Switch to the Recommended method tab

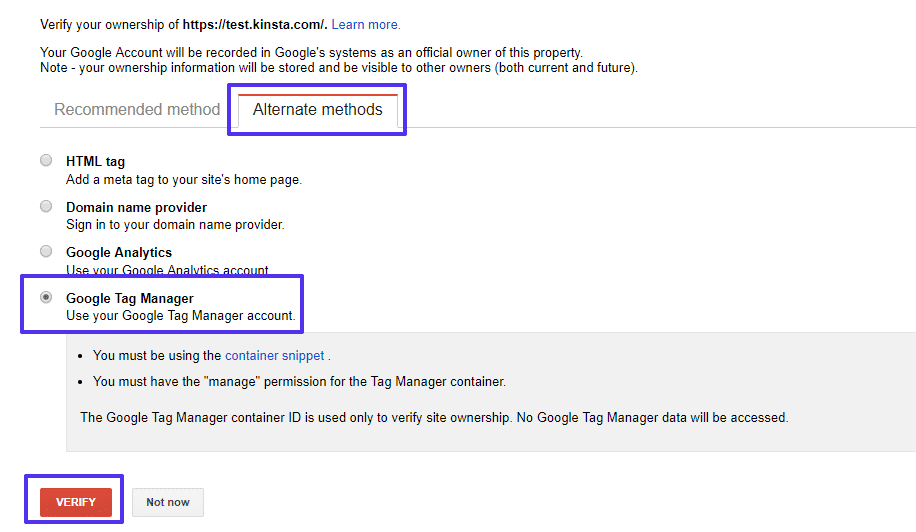coord(137,109)
